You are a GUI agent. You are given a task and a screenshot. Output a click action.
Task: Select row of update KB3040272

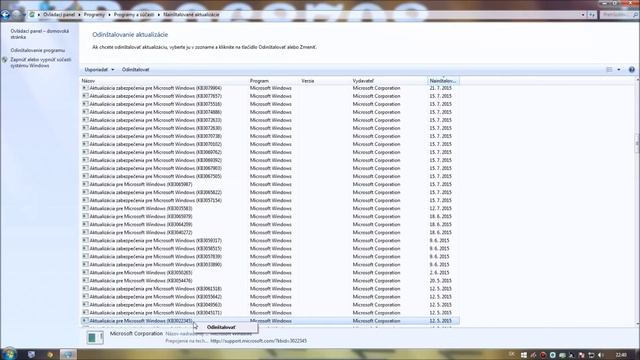click(x=270, y=232)
